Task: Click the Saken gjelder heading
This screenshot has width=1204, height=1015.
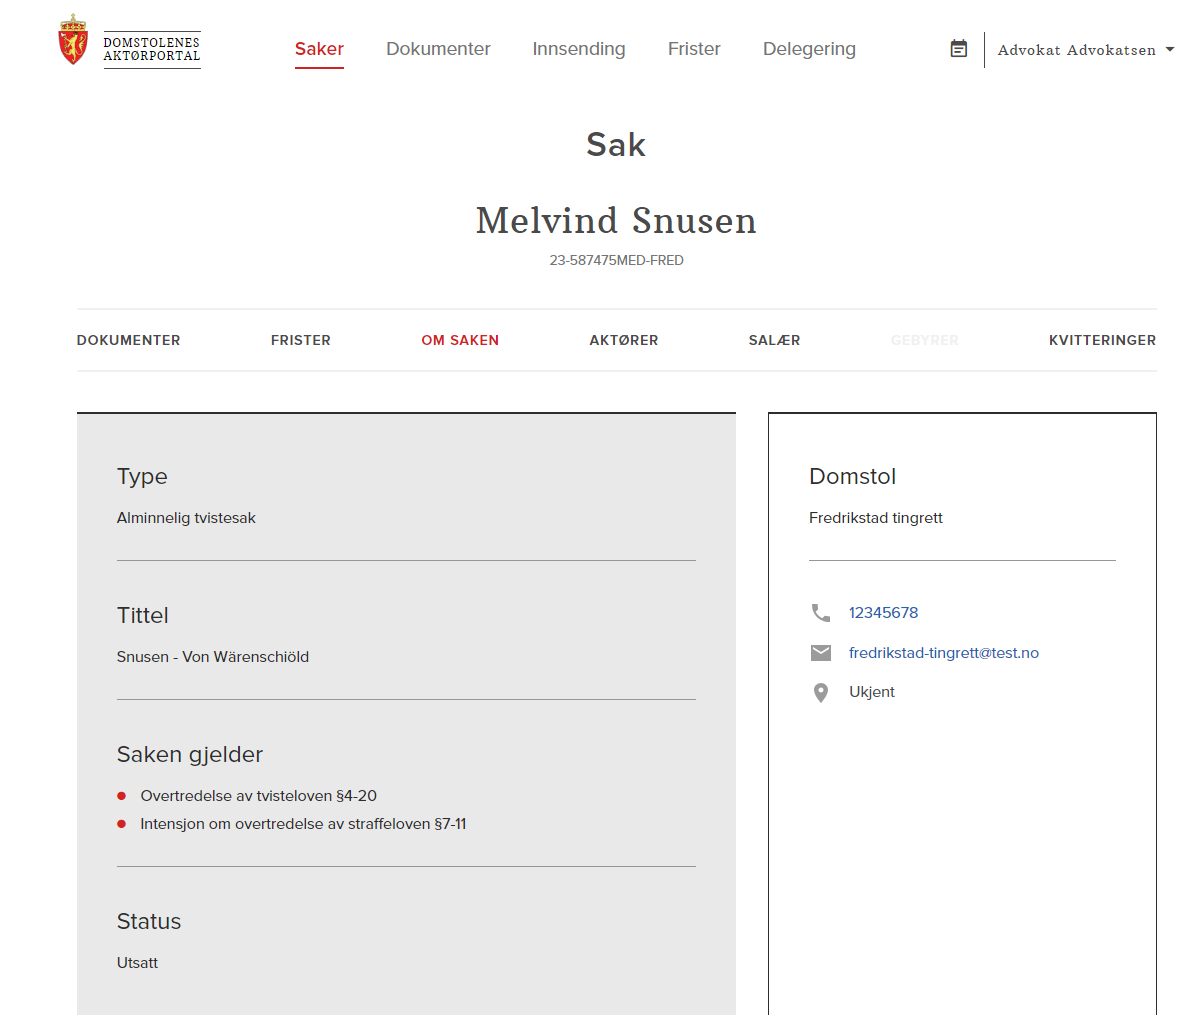Action: [x=190, y=755]
